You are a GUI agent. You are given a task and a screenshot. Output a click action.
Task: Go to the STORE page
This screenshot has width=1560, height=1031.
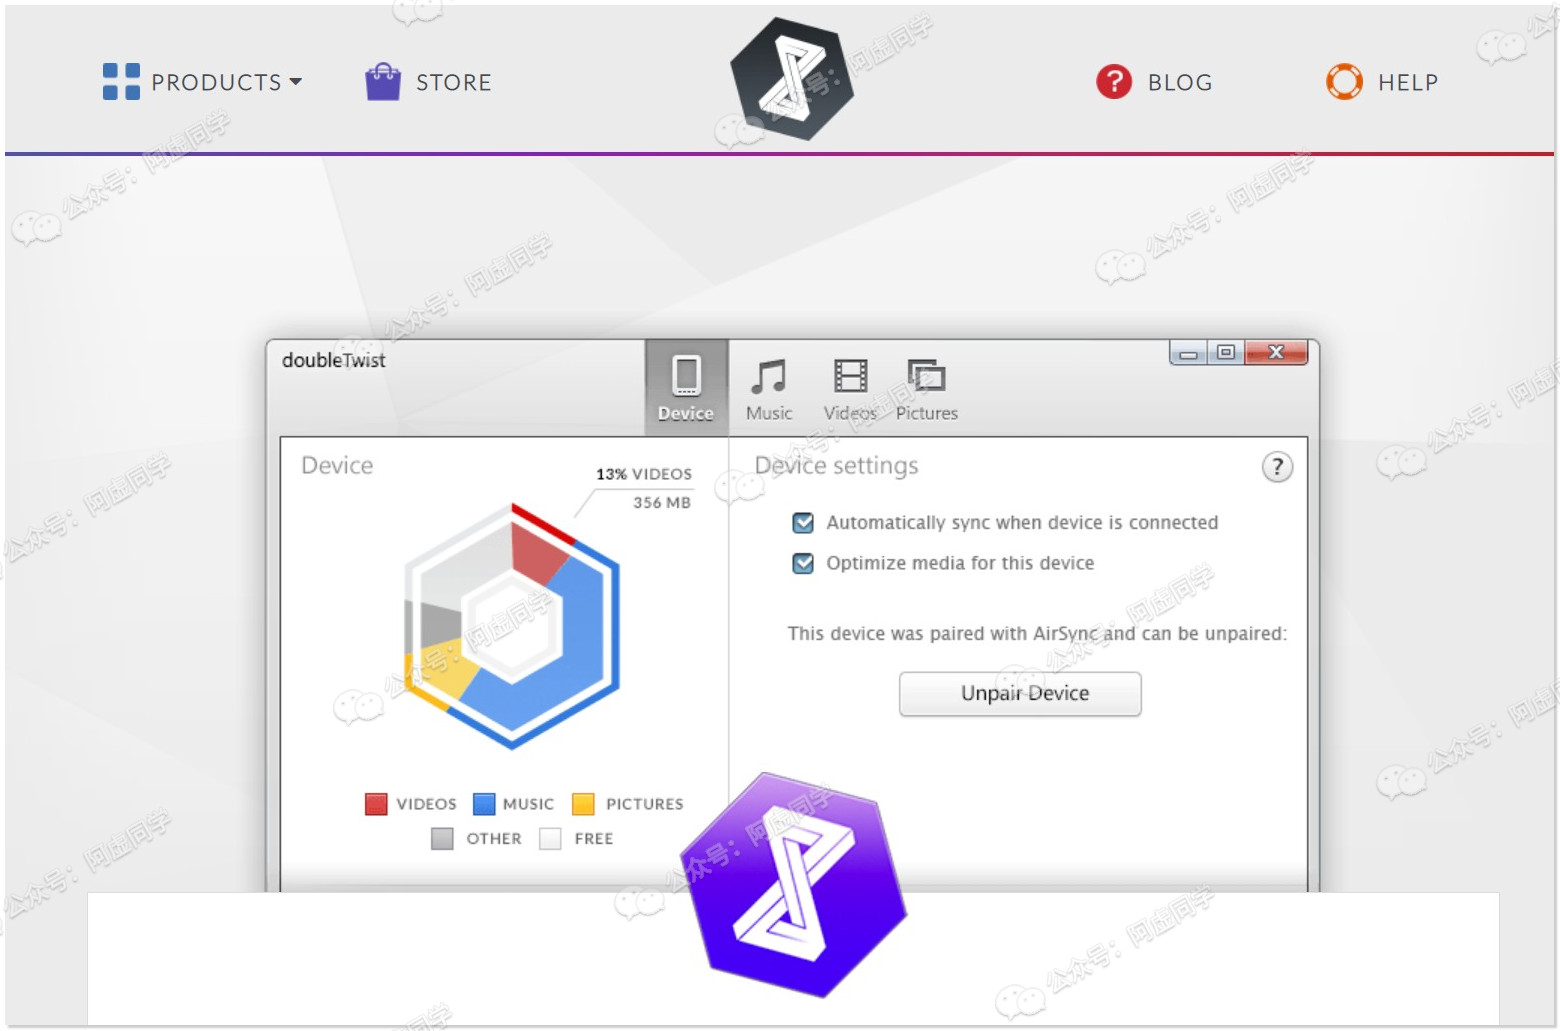[454, 82]
